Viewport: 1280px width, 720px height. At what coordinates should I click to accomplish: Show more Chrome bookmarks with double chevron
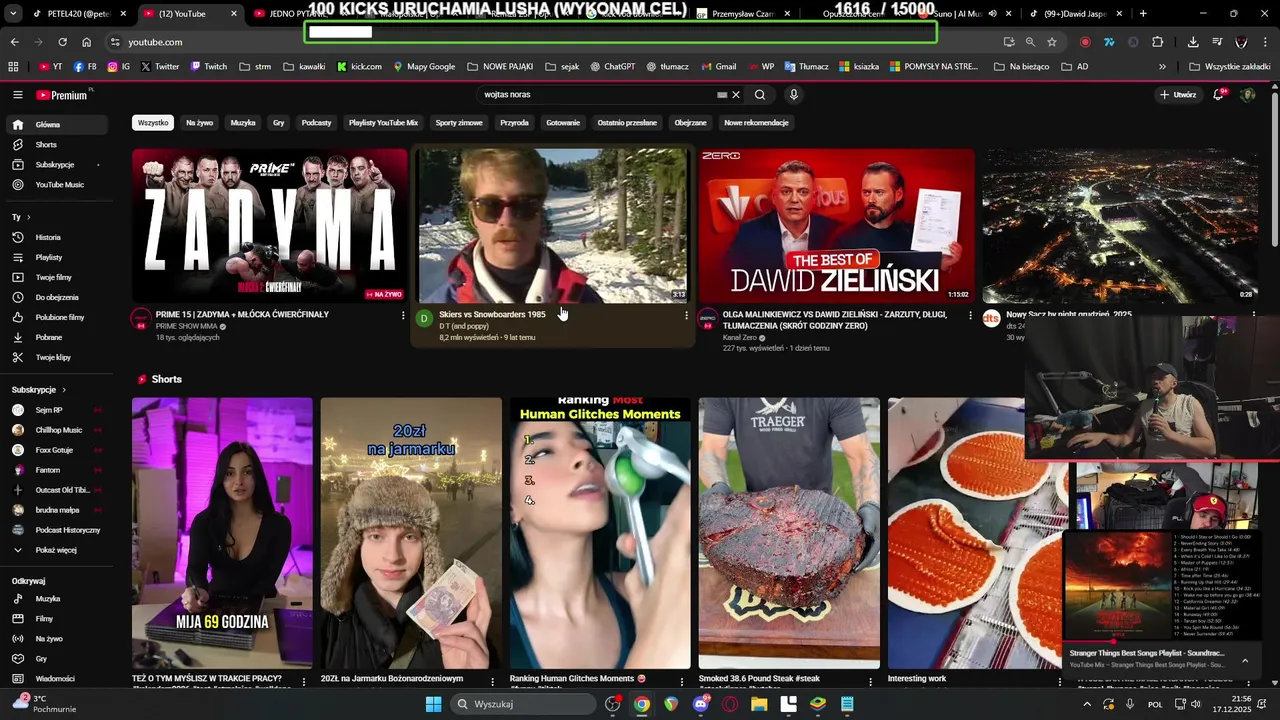(1162, 67)
